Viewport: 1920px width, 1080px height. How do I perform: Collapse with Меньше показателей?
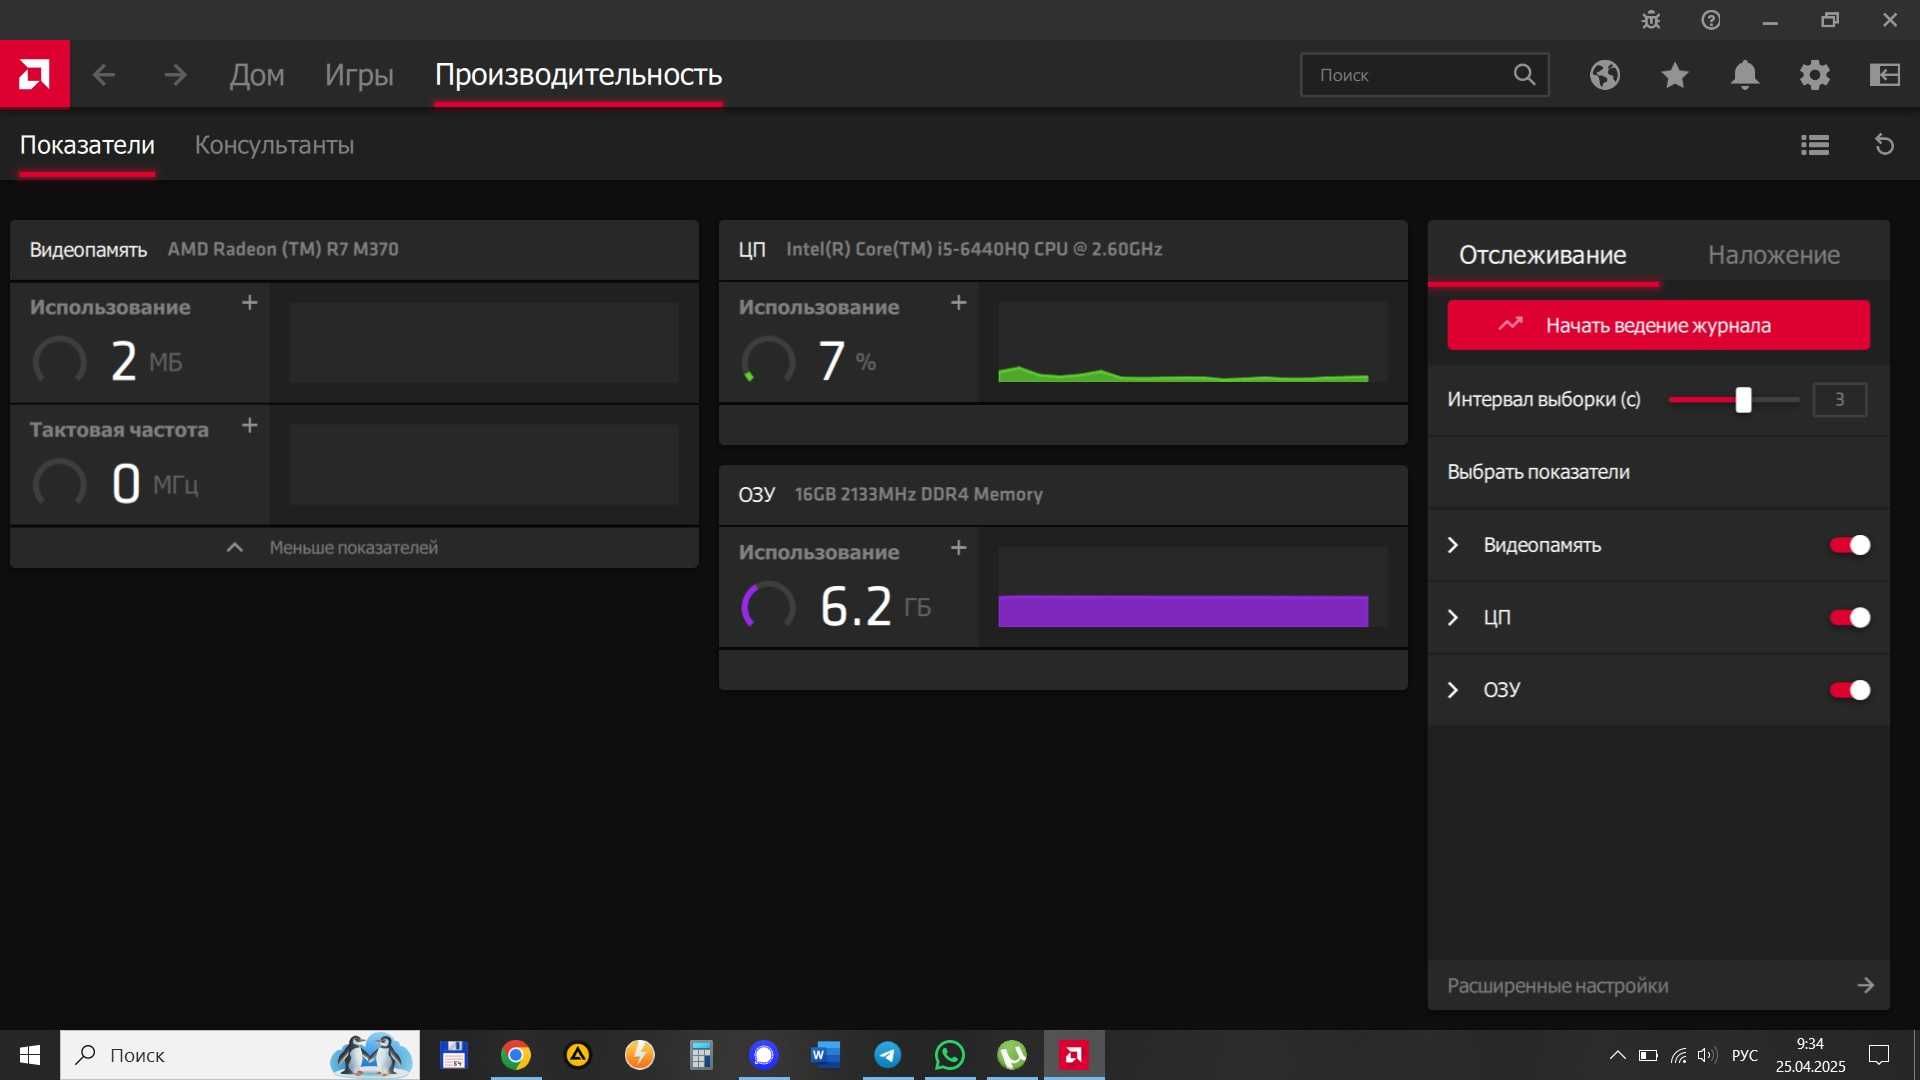click(x=354, y=548)
